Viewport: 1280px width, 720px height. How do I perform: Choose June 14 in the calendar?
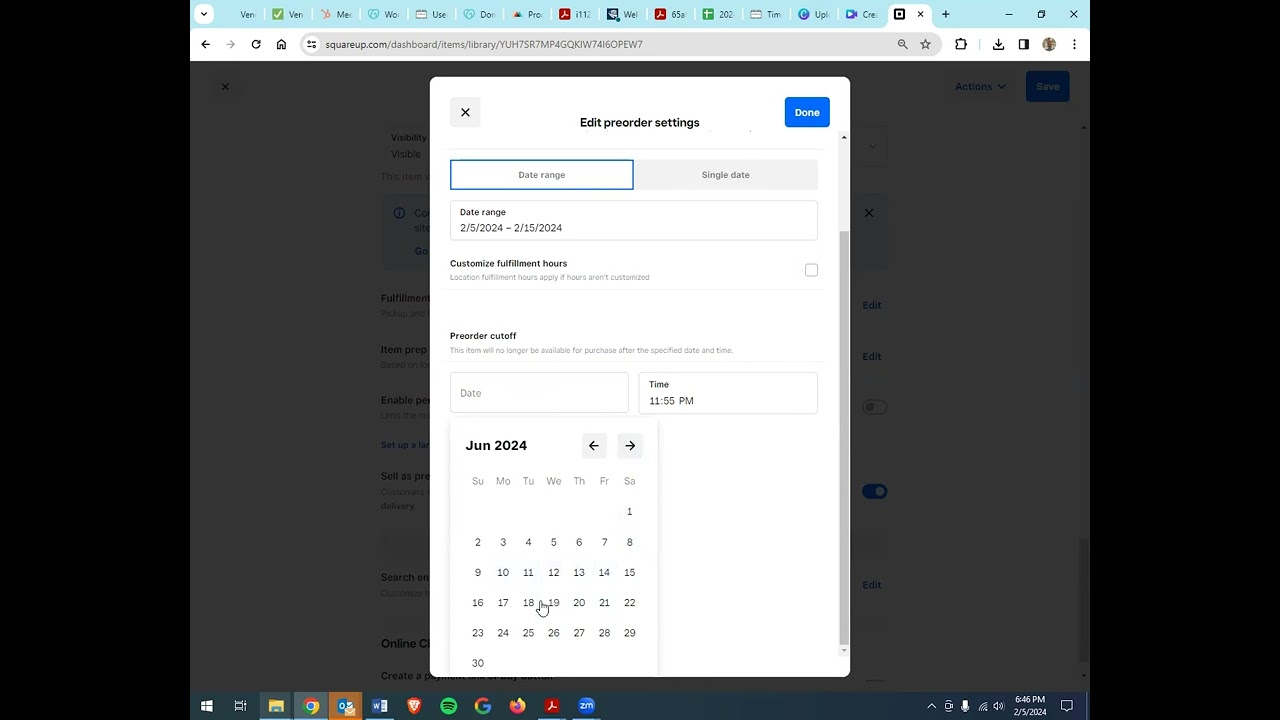tap(604, 573)
